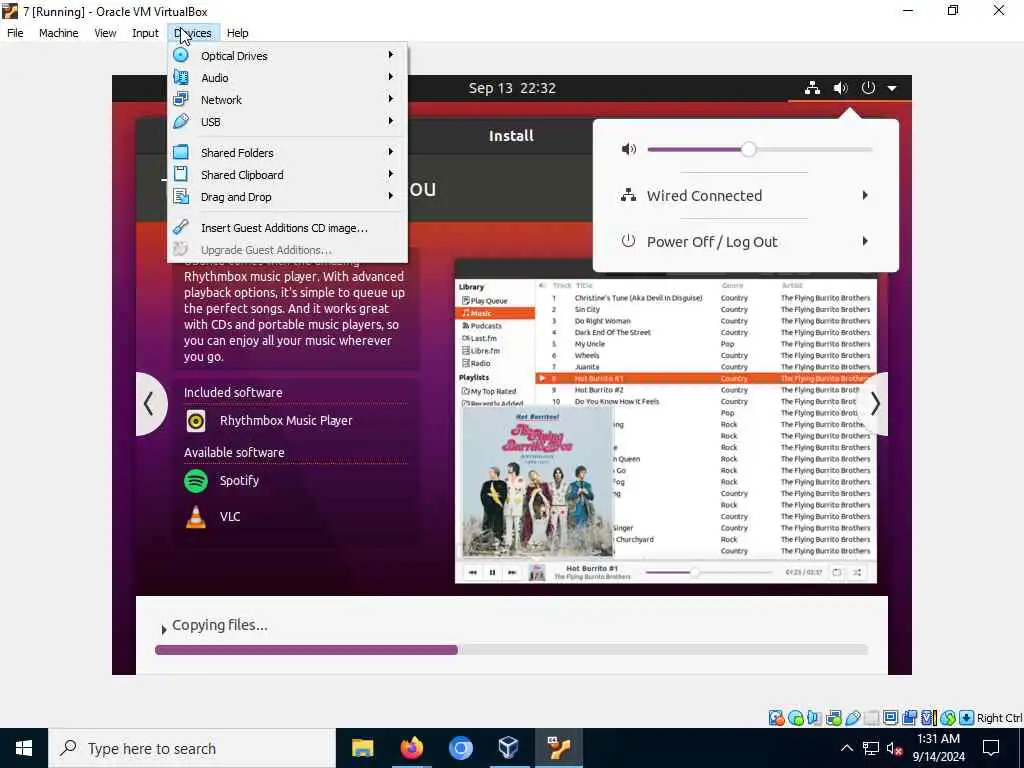The width and height of the screenshot is (1024, 768).
Task: Open the USB devices submenu
Action: tap(287, 121)
